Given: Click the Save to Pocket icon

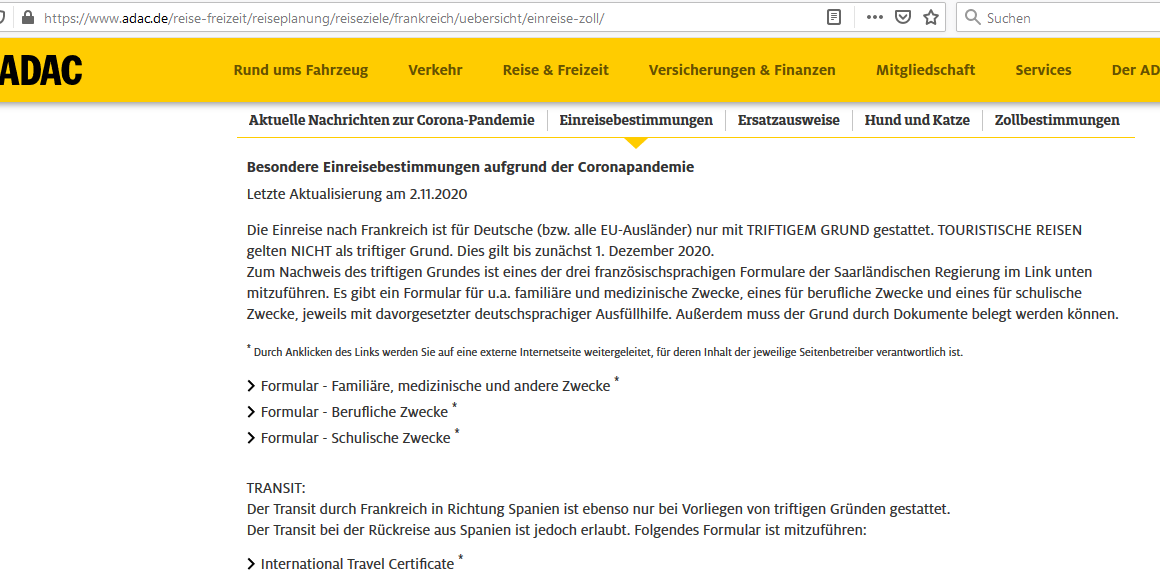Looking at the screenshot, I should point(903,17).
